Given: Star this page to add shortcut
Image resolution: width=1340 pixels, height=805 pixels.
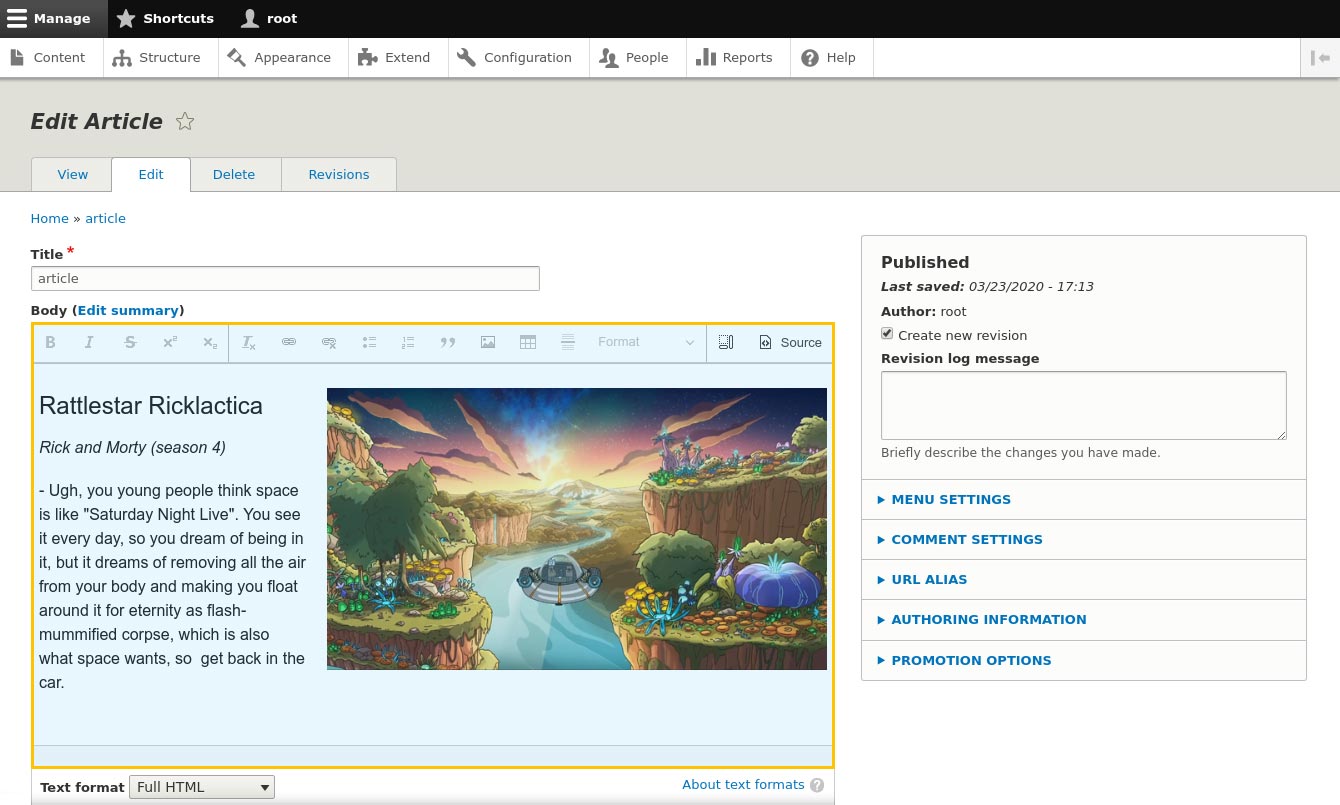Looking at the screenshot, I should pos(185,122).
